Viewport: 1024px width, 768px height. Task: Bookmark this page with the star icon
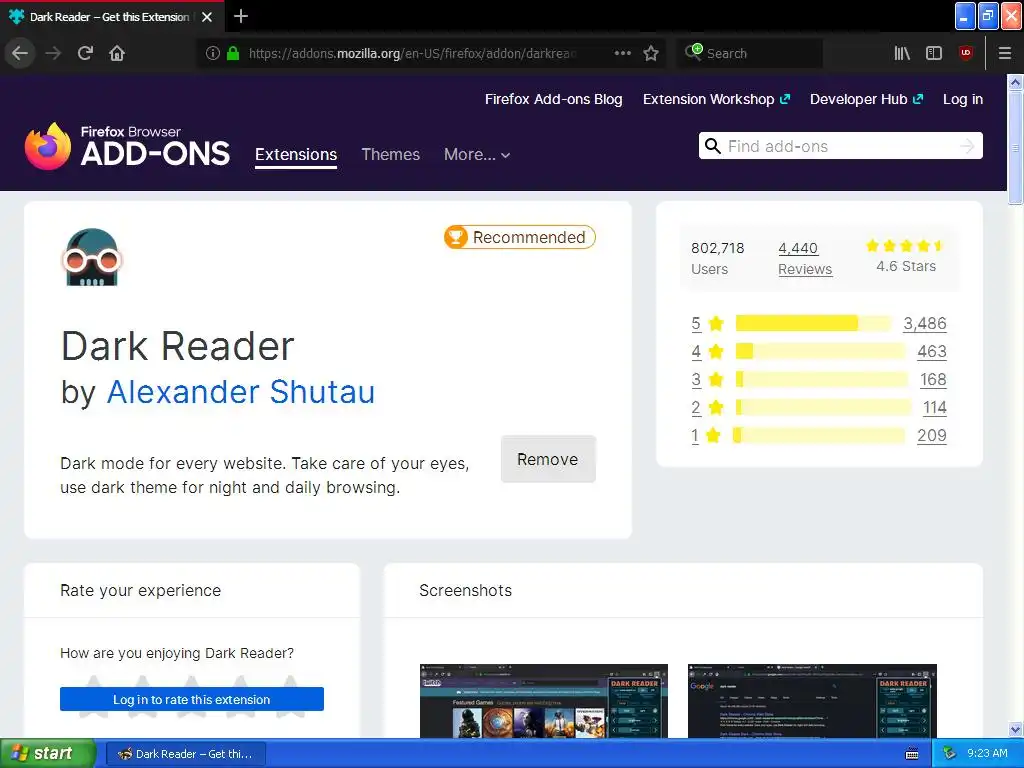pos(650,53)
